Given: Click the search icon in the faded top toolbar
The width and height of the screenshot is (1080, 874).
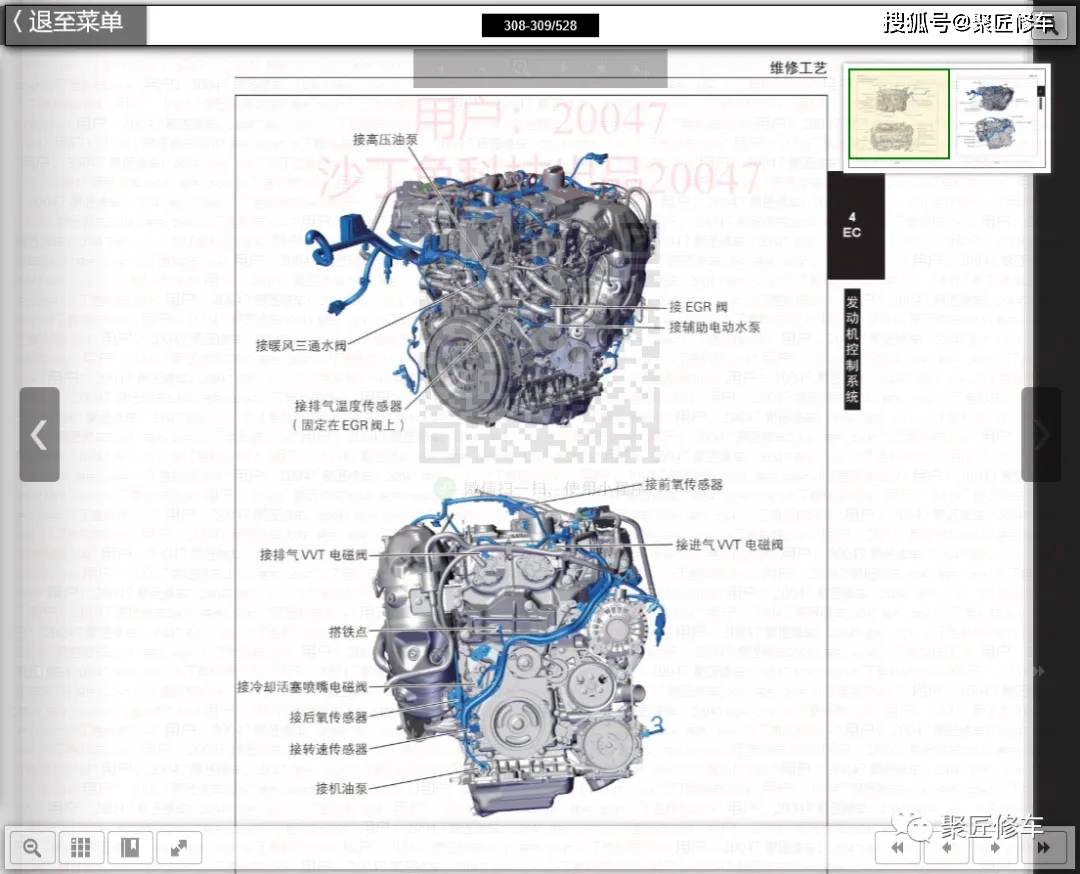Looking at the screenshot, I should pyautogui.click(x=518, y=67).
